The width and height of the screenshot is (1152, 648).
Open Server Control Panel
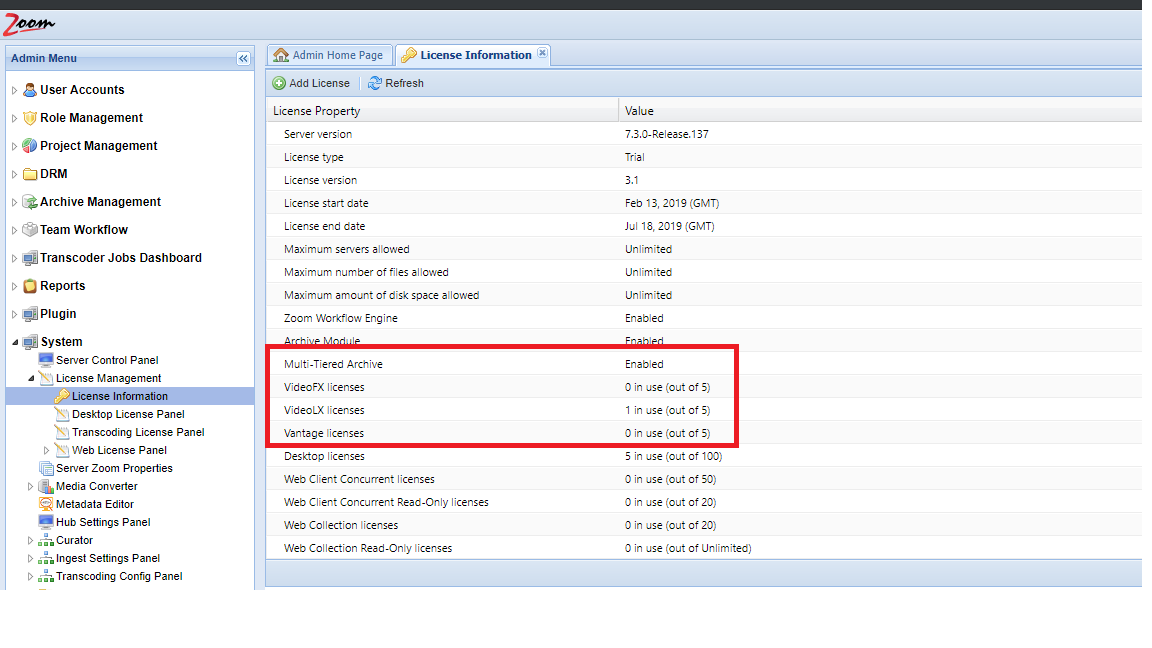107,360
